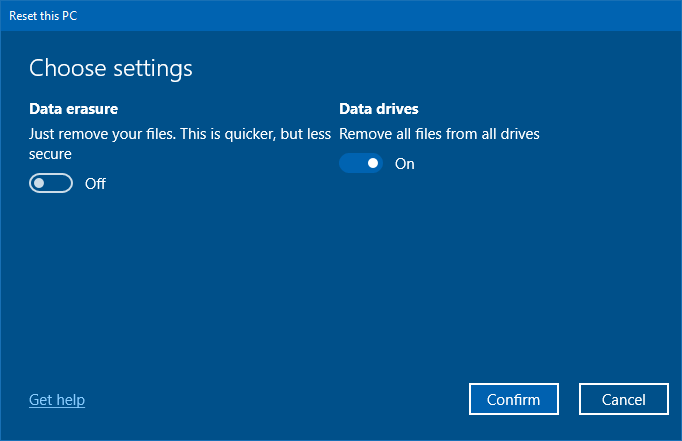Screen dimensions: 682x441
Task: Open the Get help link
Action: (x=57, y=400)
